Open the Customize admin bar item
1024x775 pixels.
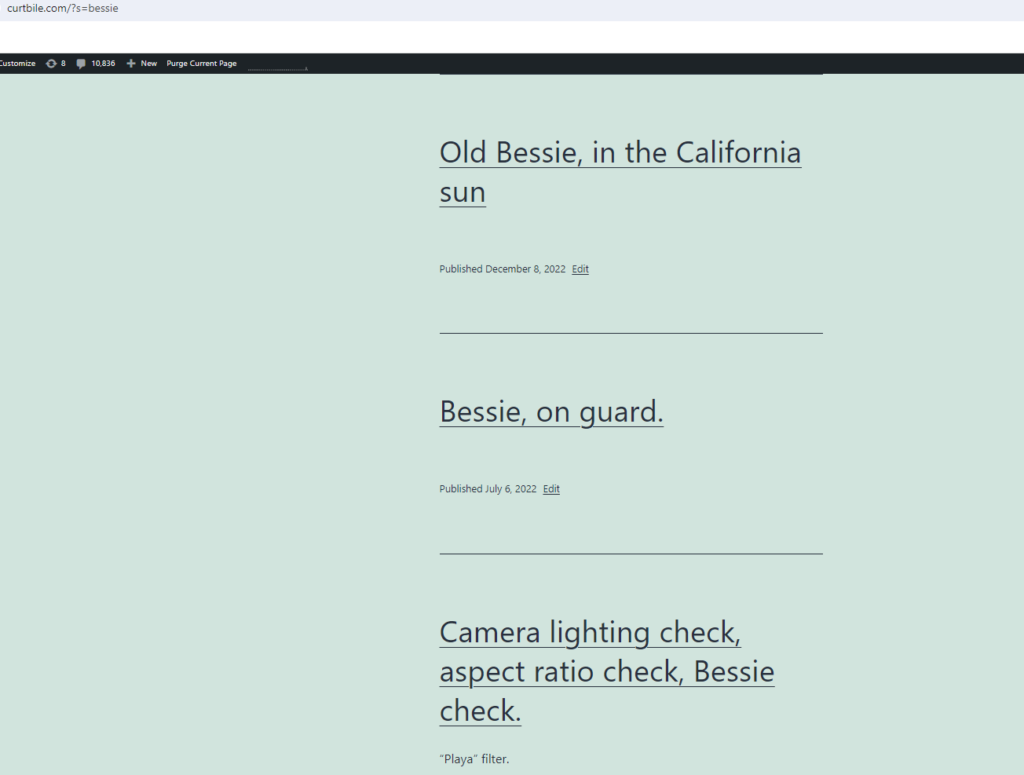18,63
